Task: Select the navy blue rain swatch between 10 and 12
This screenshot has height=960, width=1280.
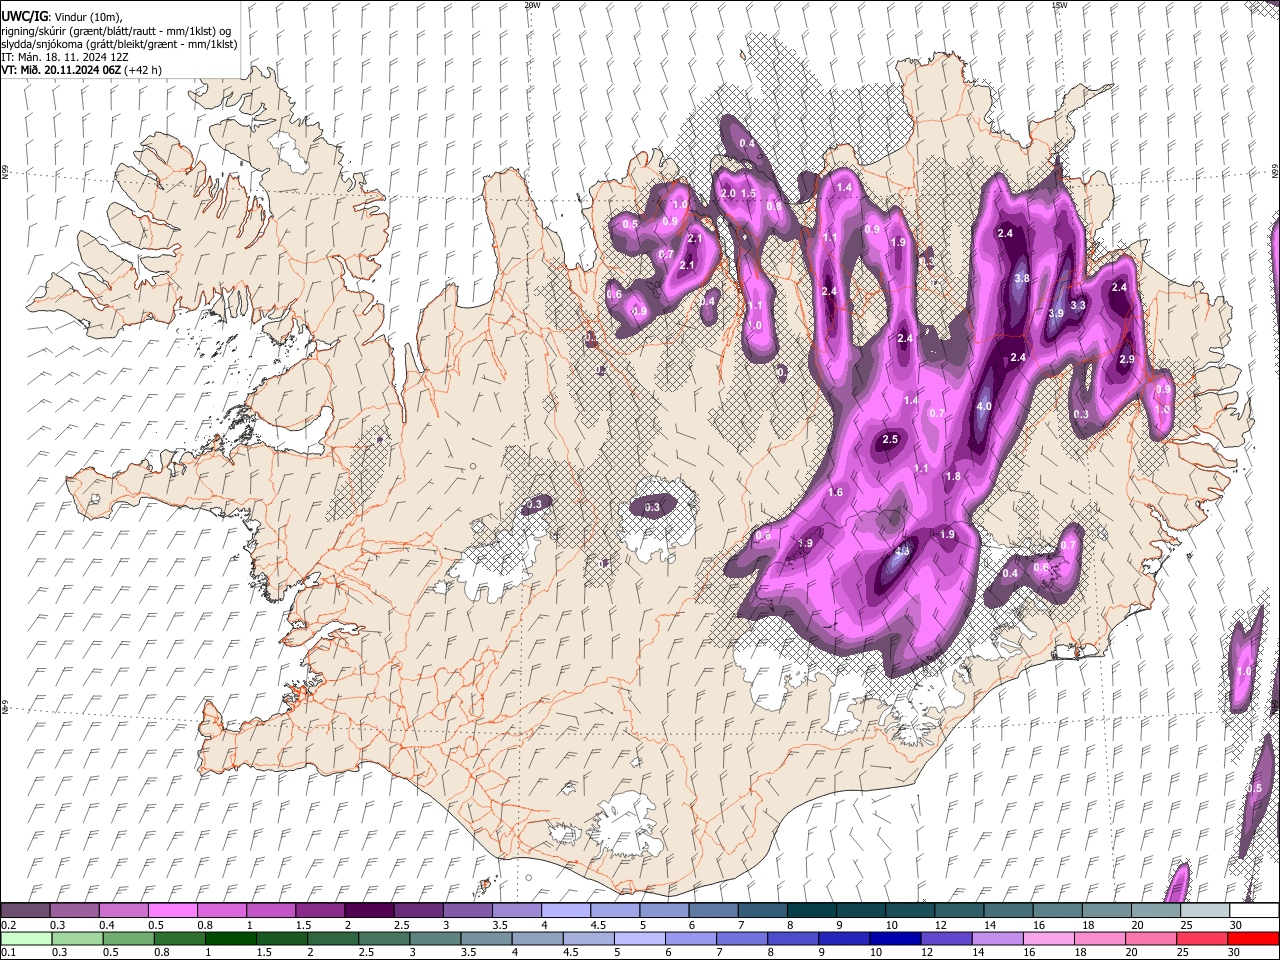Action: pos(895,938)
